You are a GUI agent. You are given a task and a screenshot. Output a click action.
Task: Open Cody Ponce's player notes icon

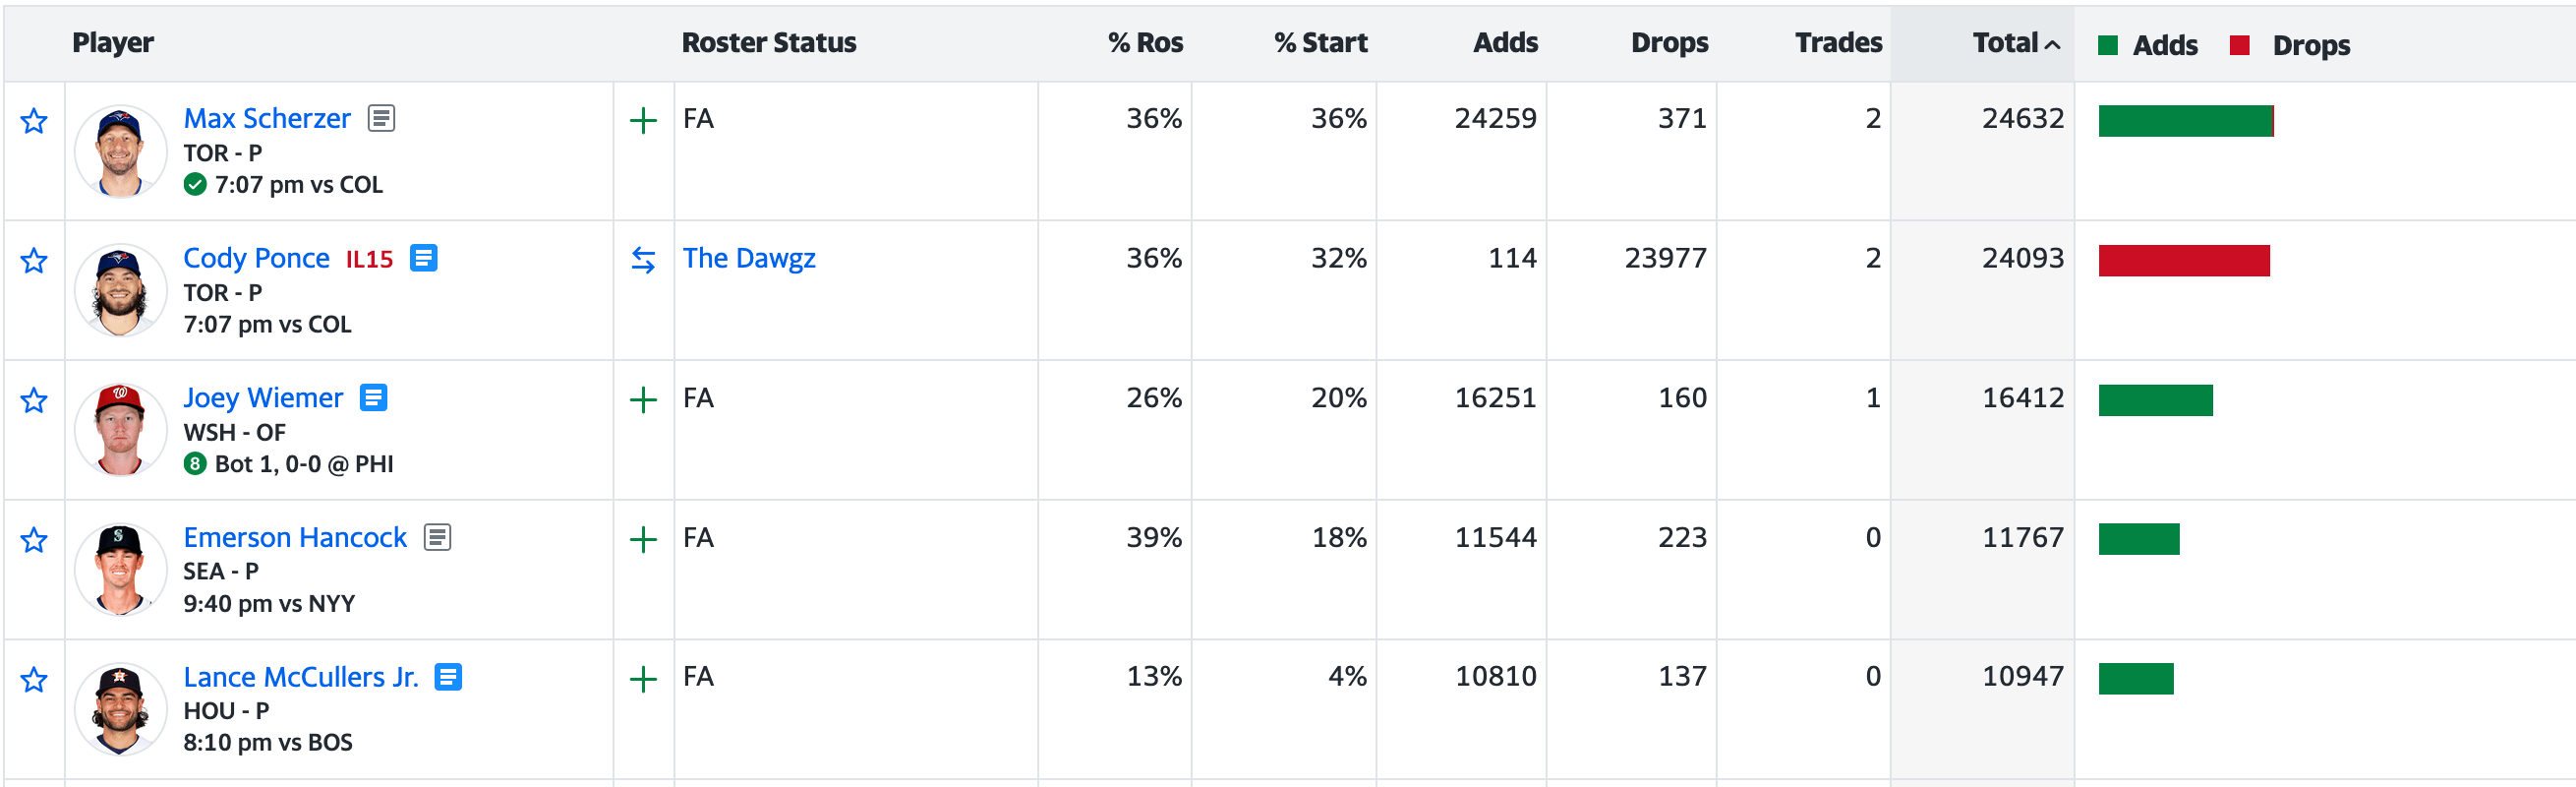pyautogui.click(x=423, y=258)
